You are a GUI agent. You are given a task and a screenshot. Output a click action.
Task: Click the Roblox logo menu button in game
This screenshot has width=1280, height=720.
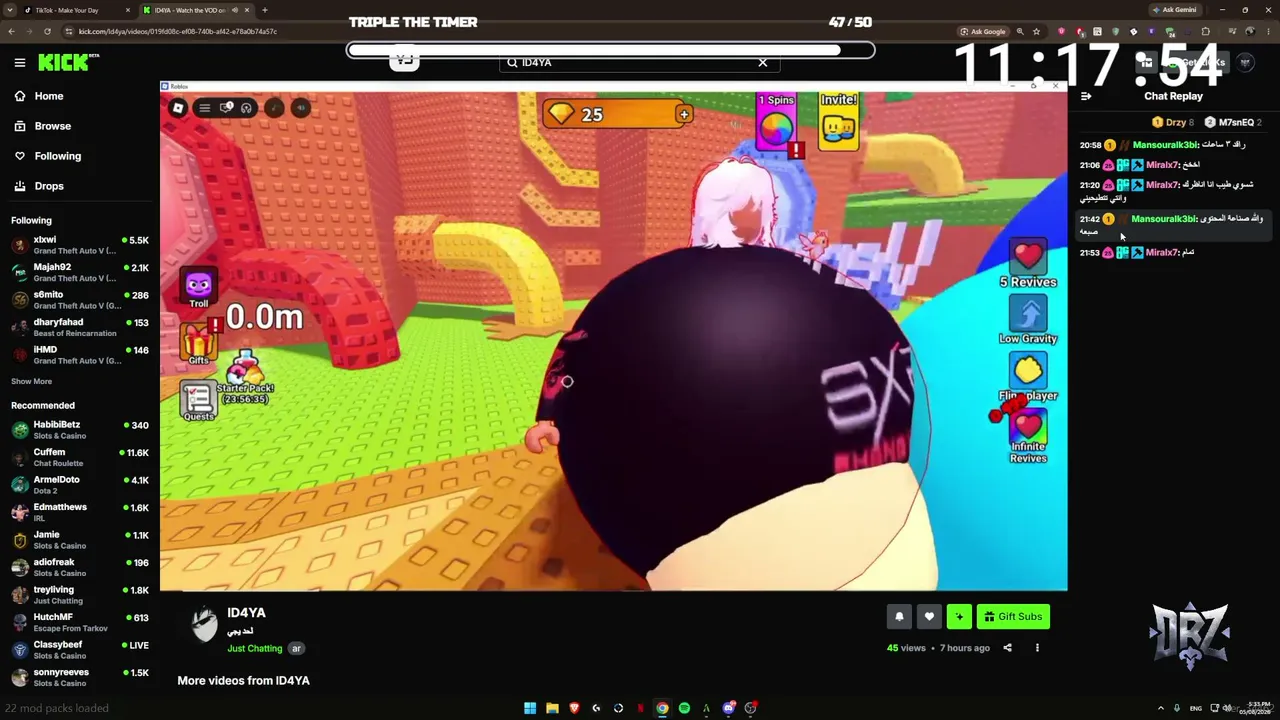coord(178,108)
